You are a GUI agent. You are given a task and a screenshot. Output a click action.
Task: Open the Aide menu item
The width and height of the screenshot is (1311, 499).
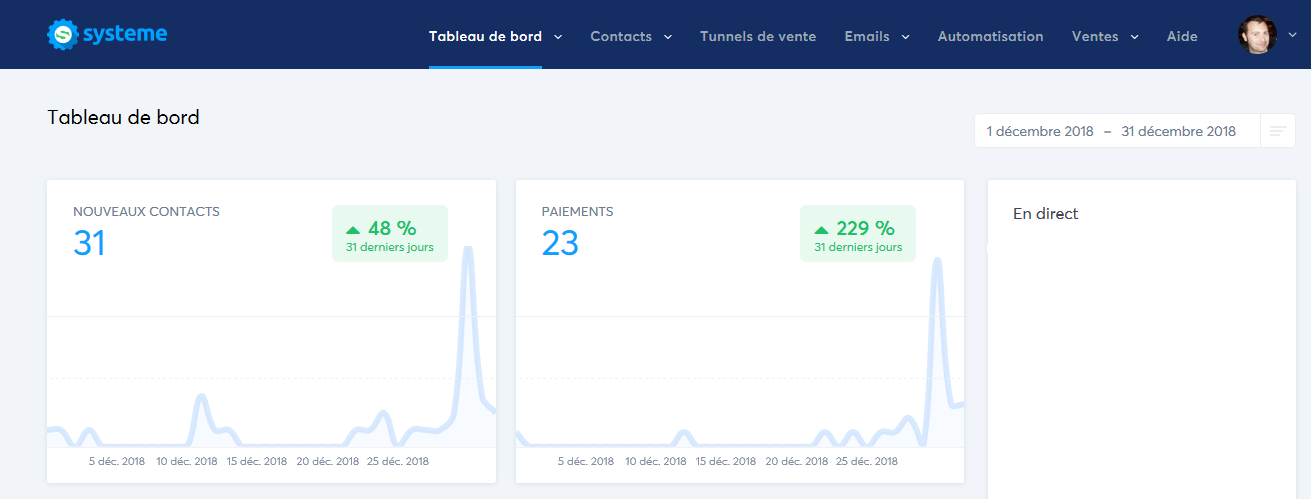click(x=1182, y=37)
